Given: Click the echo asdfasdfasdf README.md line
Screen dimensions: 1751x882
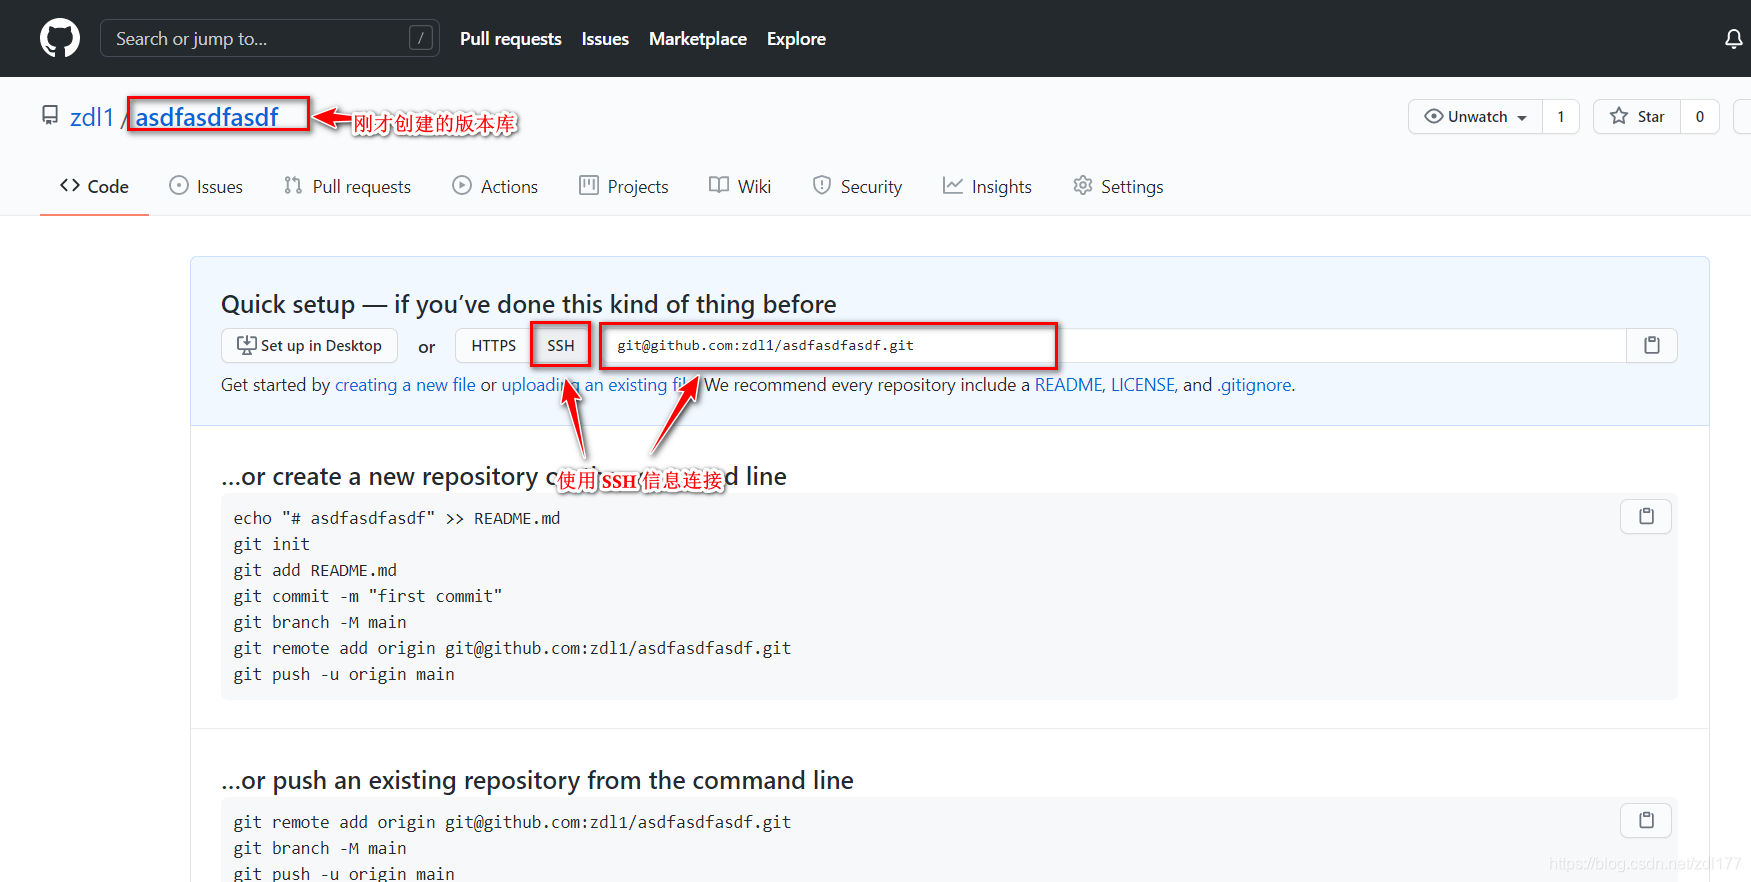Looking at the screenshot, I should click(x=397, y=518).
